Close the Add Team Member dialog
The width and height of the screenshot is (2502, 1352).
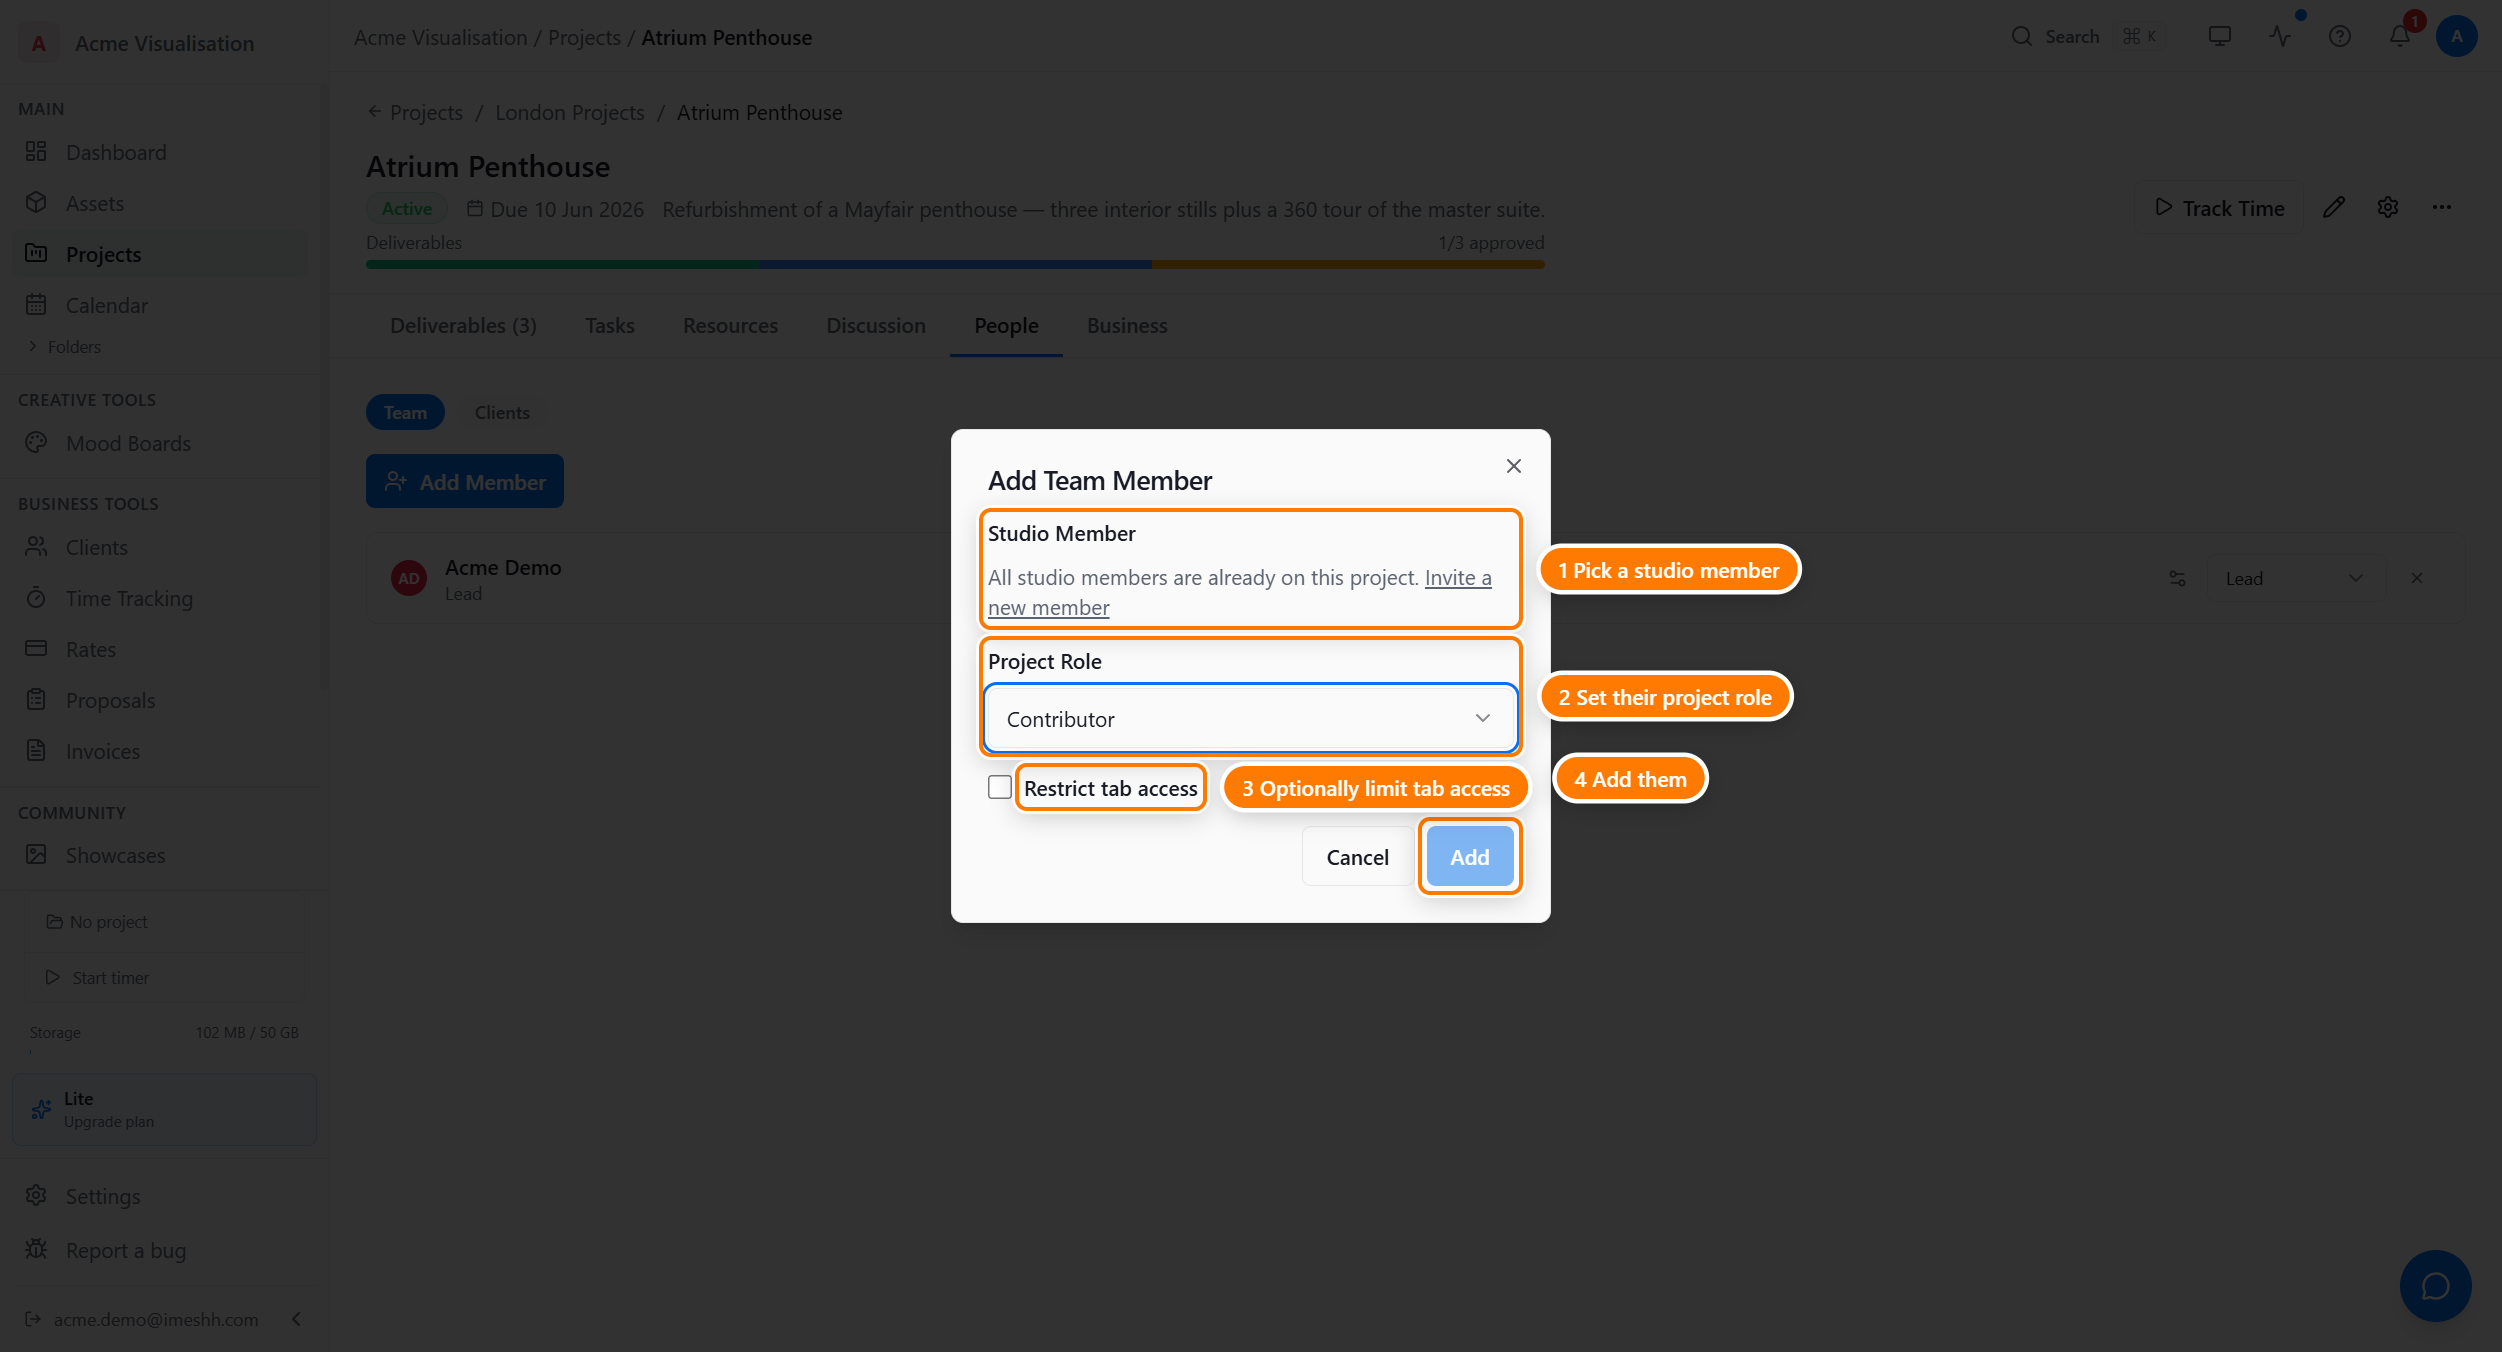coord(1514,466)
